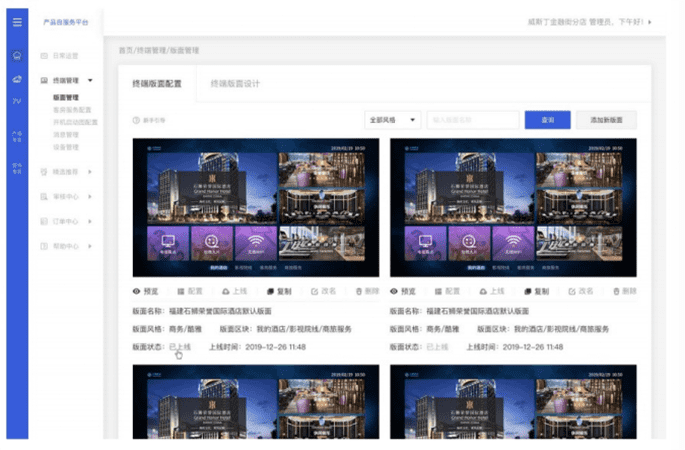Viewport: 685px width, 450px height.
Task: Click 上线 upload icon on the first card
Action: (x=226, y=291)
